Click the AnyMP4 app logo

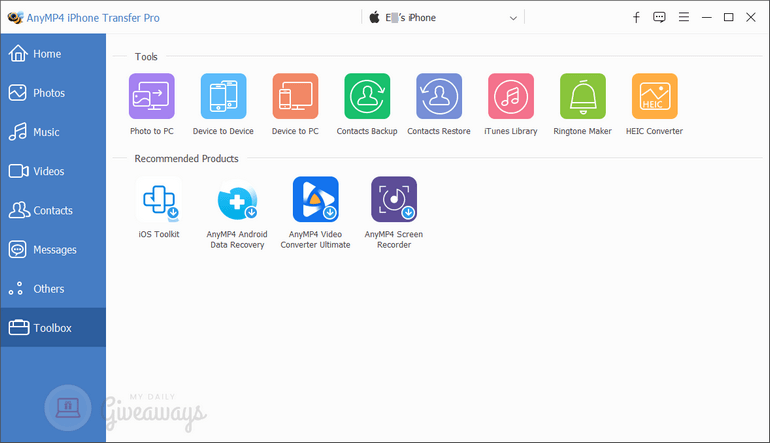[x=15, y=18]
